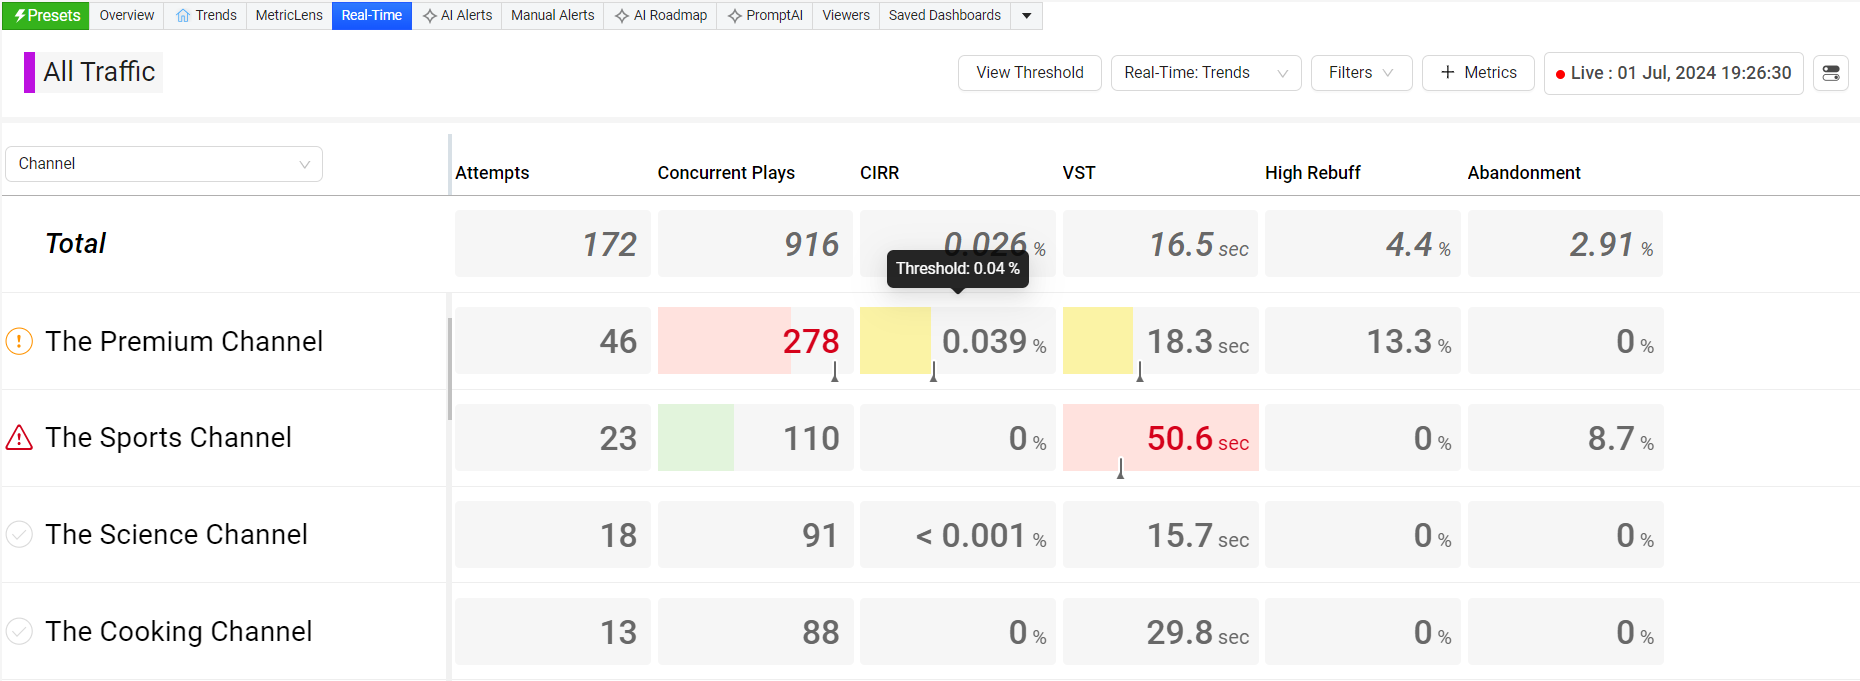This screenshot has height=681, width=1860.
Task: Click the check status icon for Science Channel
Action: tap(19, 535)
